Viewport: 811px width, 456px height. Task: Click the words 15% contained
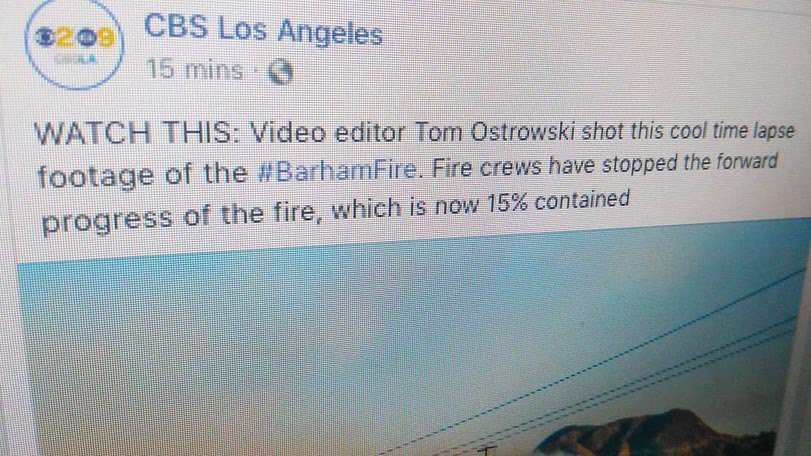558,202
